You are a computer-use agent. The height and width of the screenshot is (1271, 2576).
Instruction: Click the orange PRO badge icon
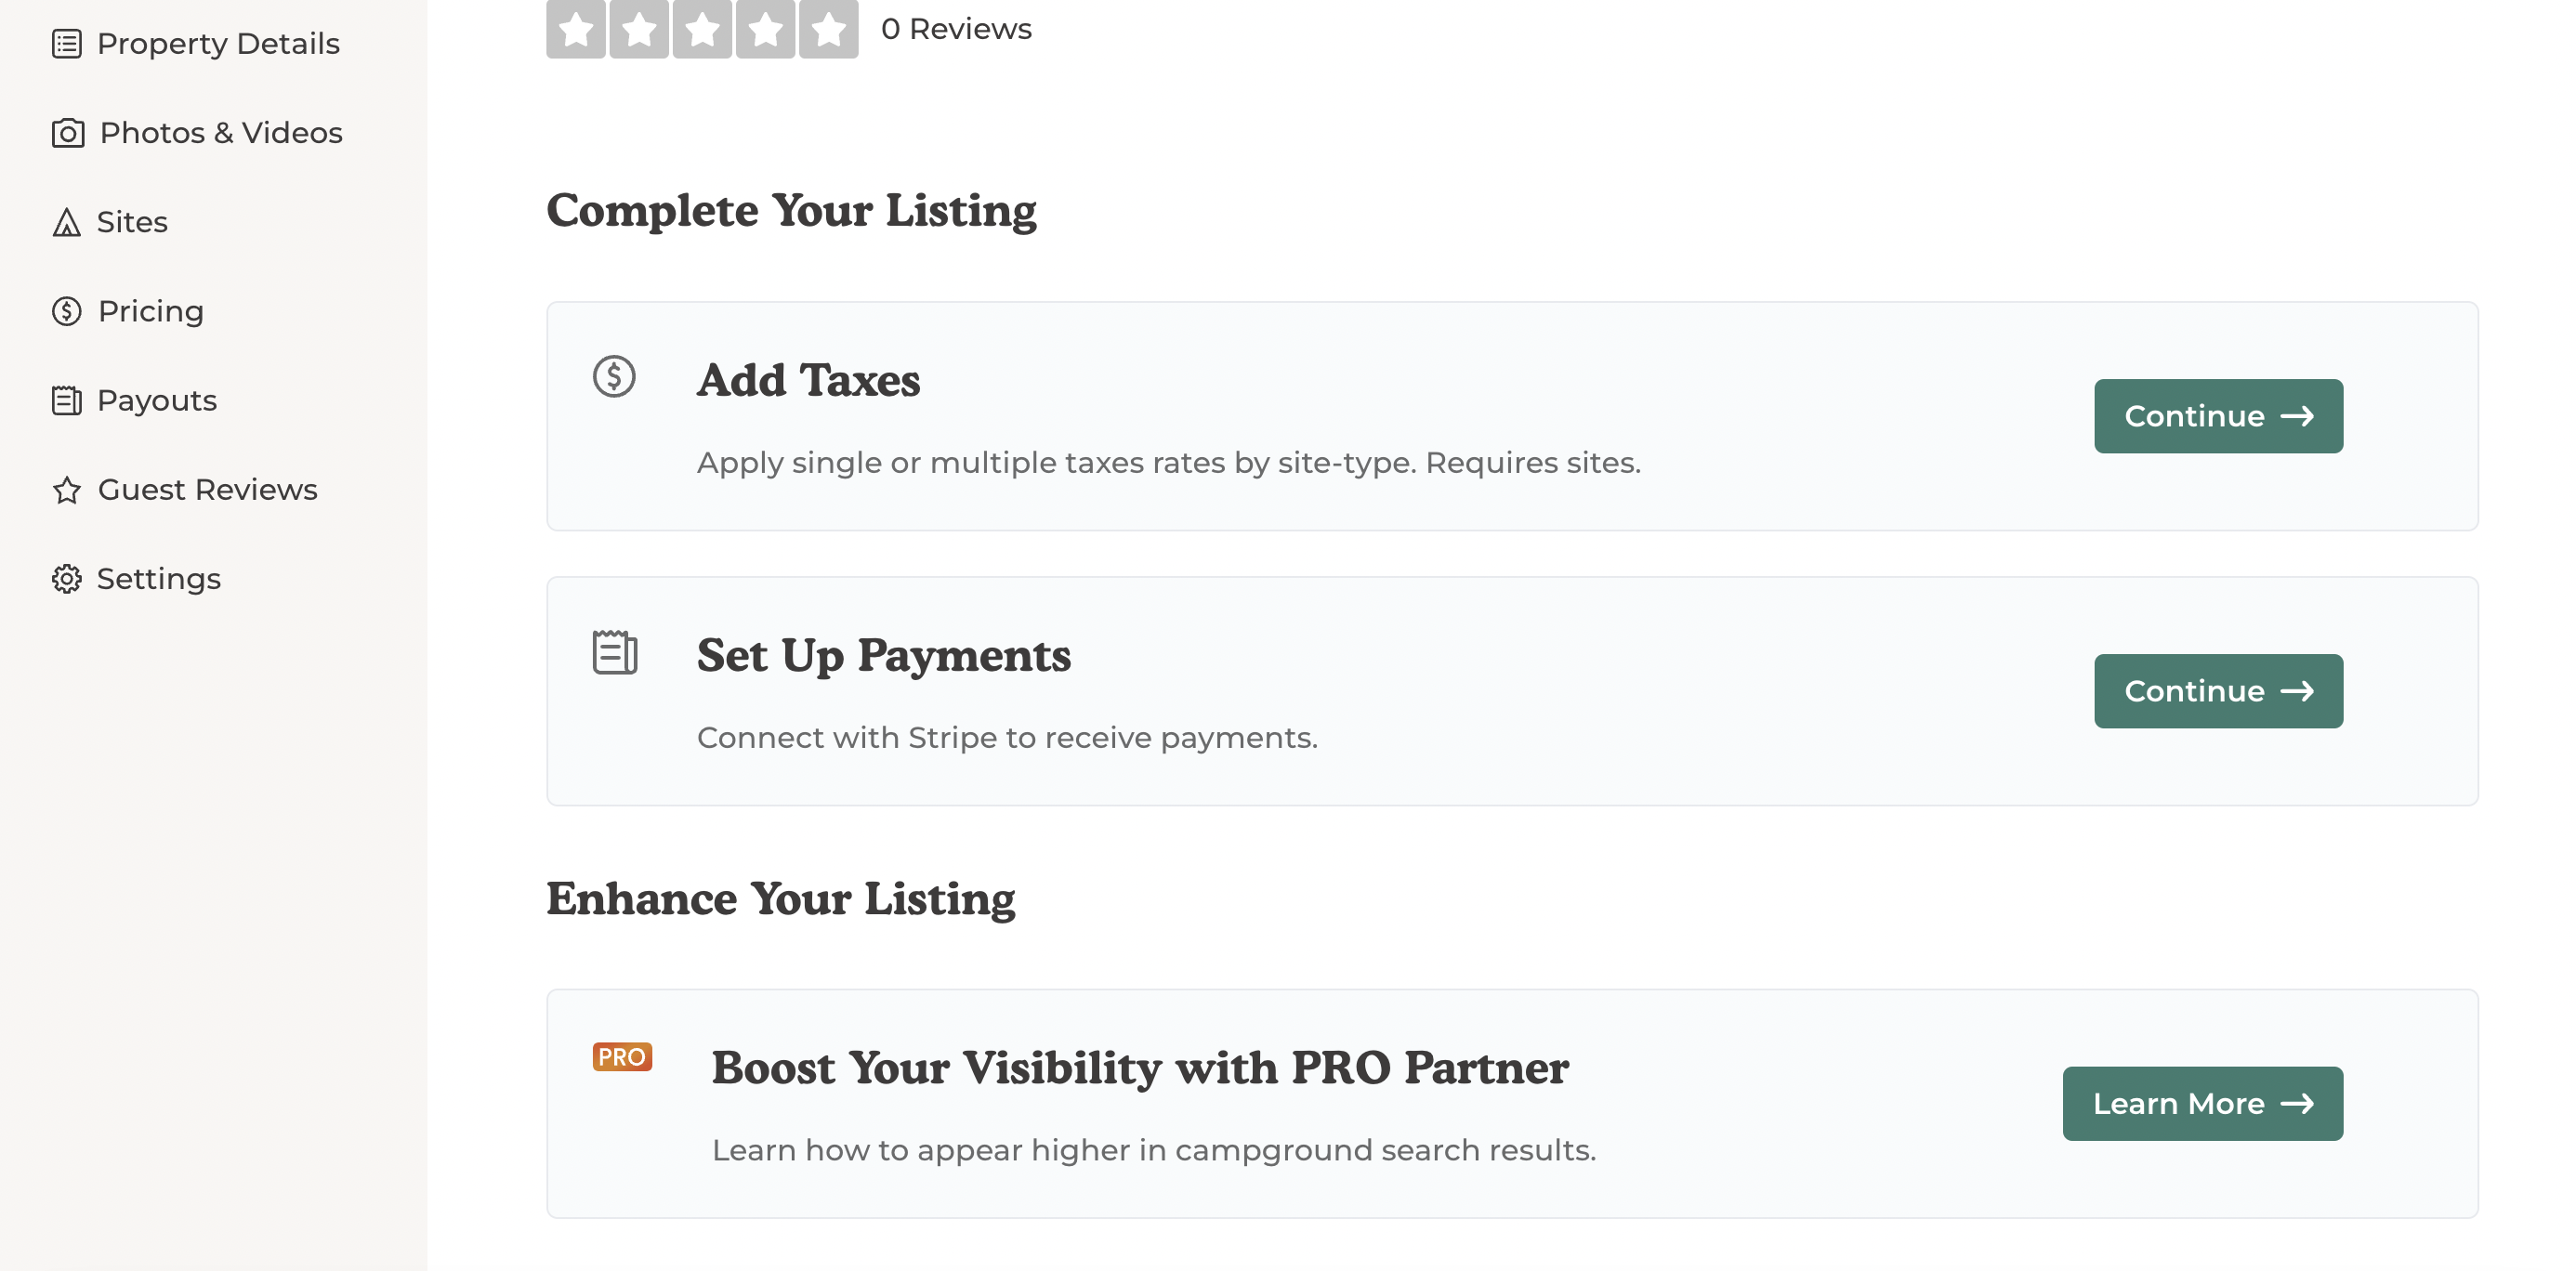tap(622, 1057)
